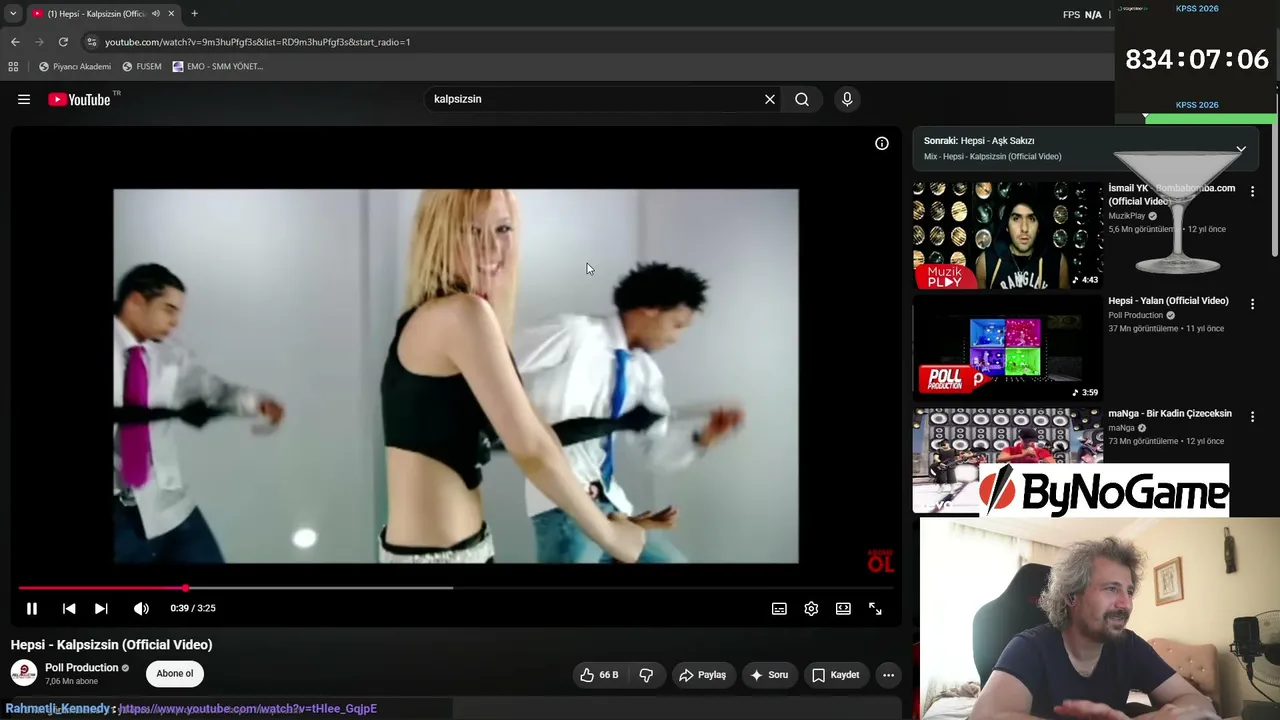The image size is (1280, 720).
Task: Open the player settings gear
Action: 811,608
